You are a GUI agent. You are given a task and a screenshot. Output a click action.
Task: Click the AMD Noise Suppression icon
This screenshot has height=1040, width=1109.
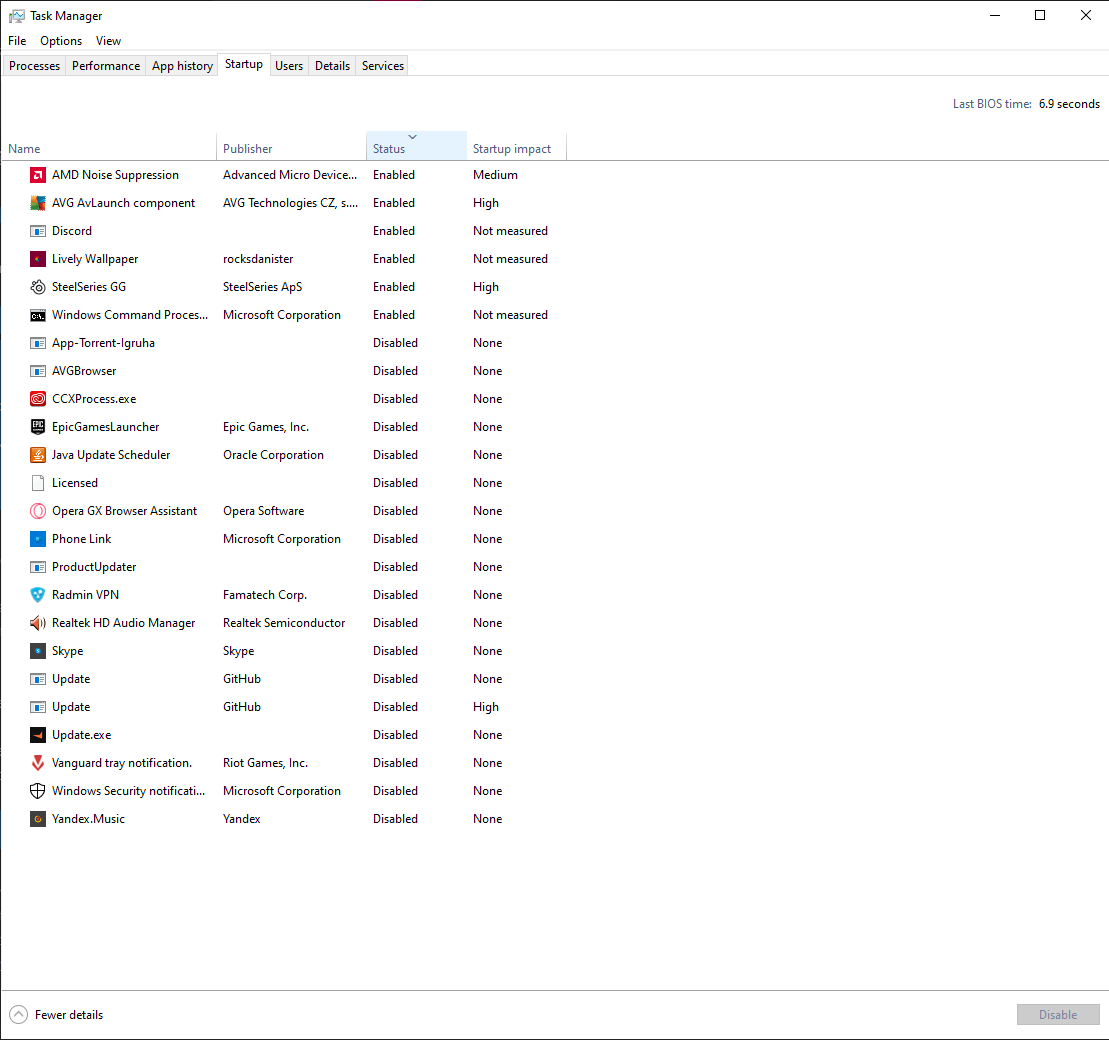click(37, 175)
